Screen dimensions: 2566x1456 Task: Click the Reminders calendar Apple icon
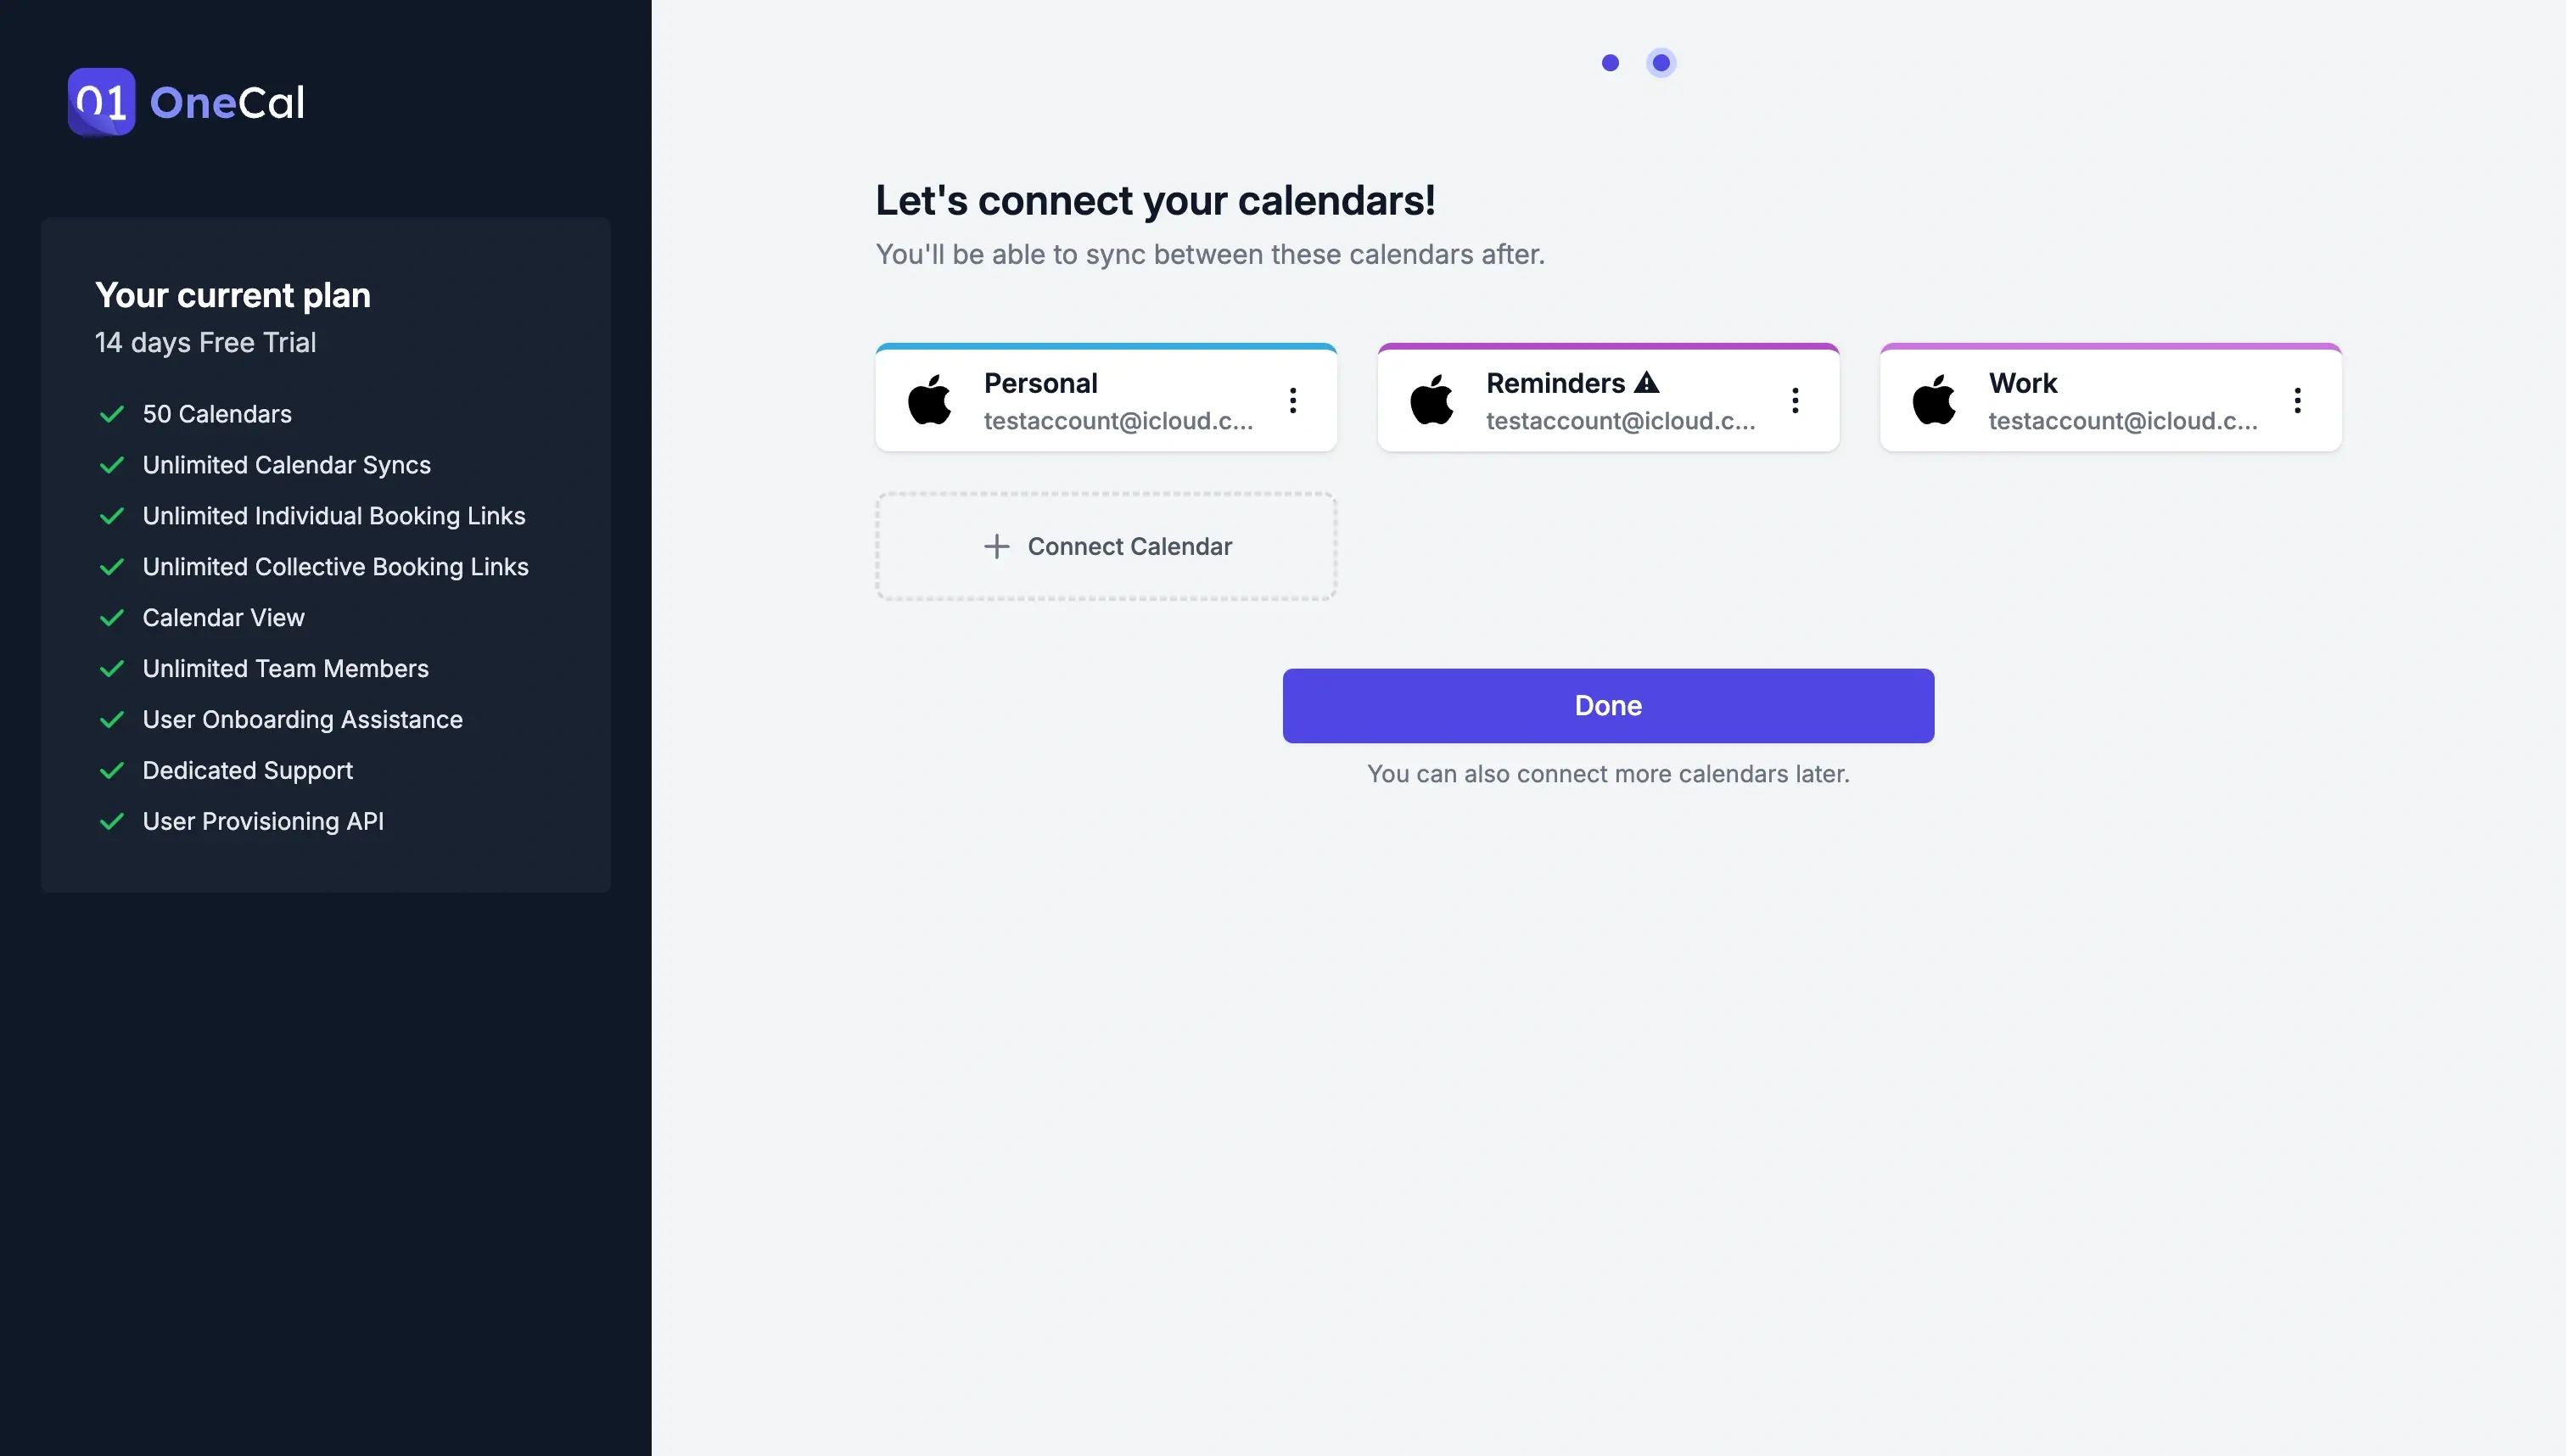click(1431, 400)
